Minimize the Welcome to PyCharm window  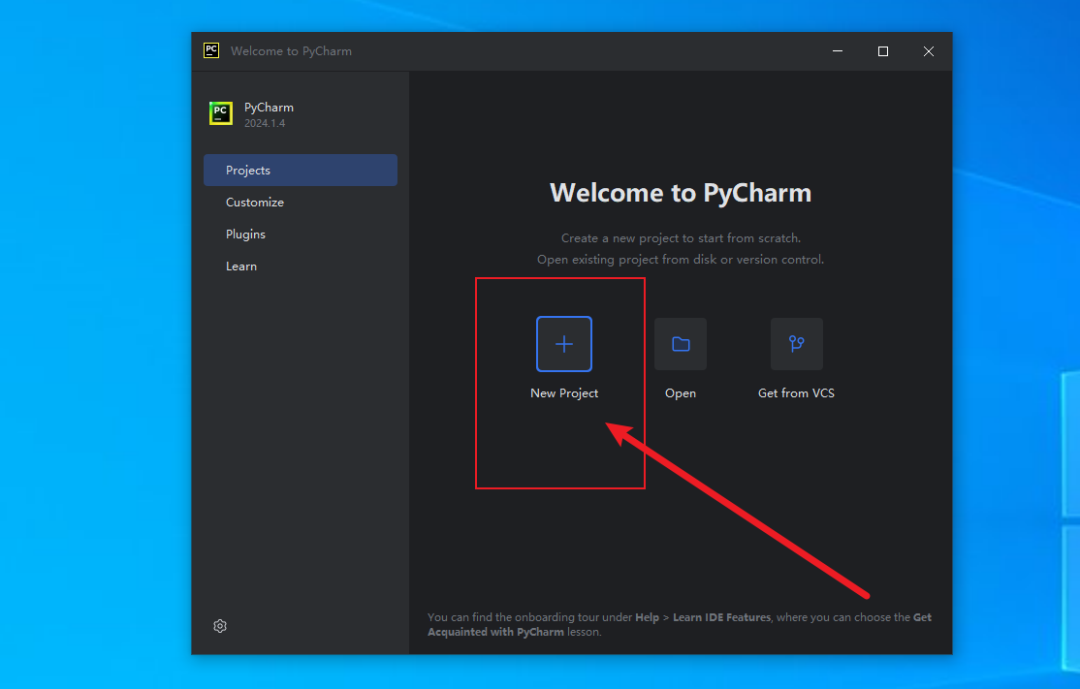tap(838, 51)
